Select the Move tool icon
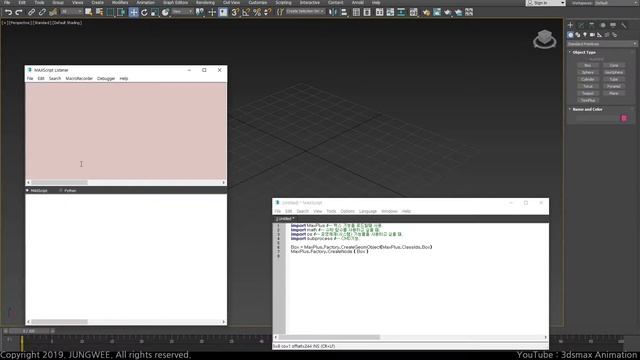The width and height of the screenshot is (640, 360). (133, 12)
